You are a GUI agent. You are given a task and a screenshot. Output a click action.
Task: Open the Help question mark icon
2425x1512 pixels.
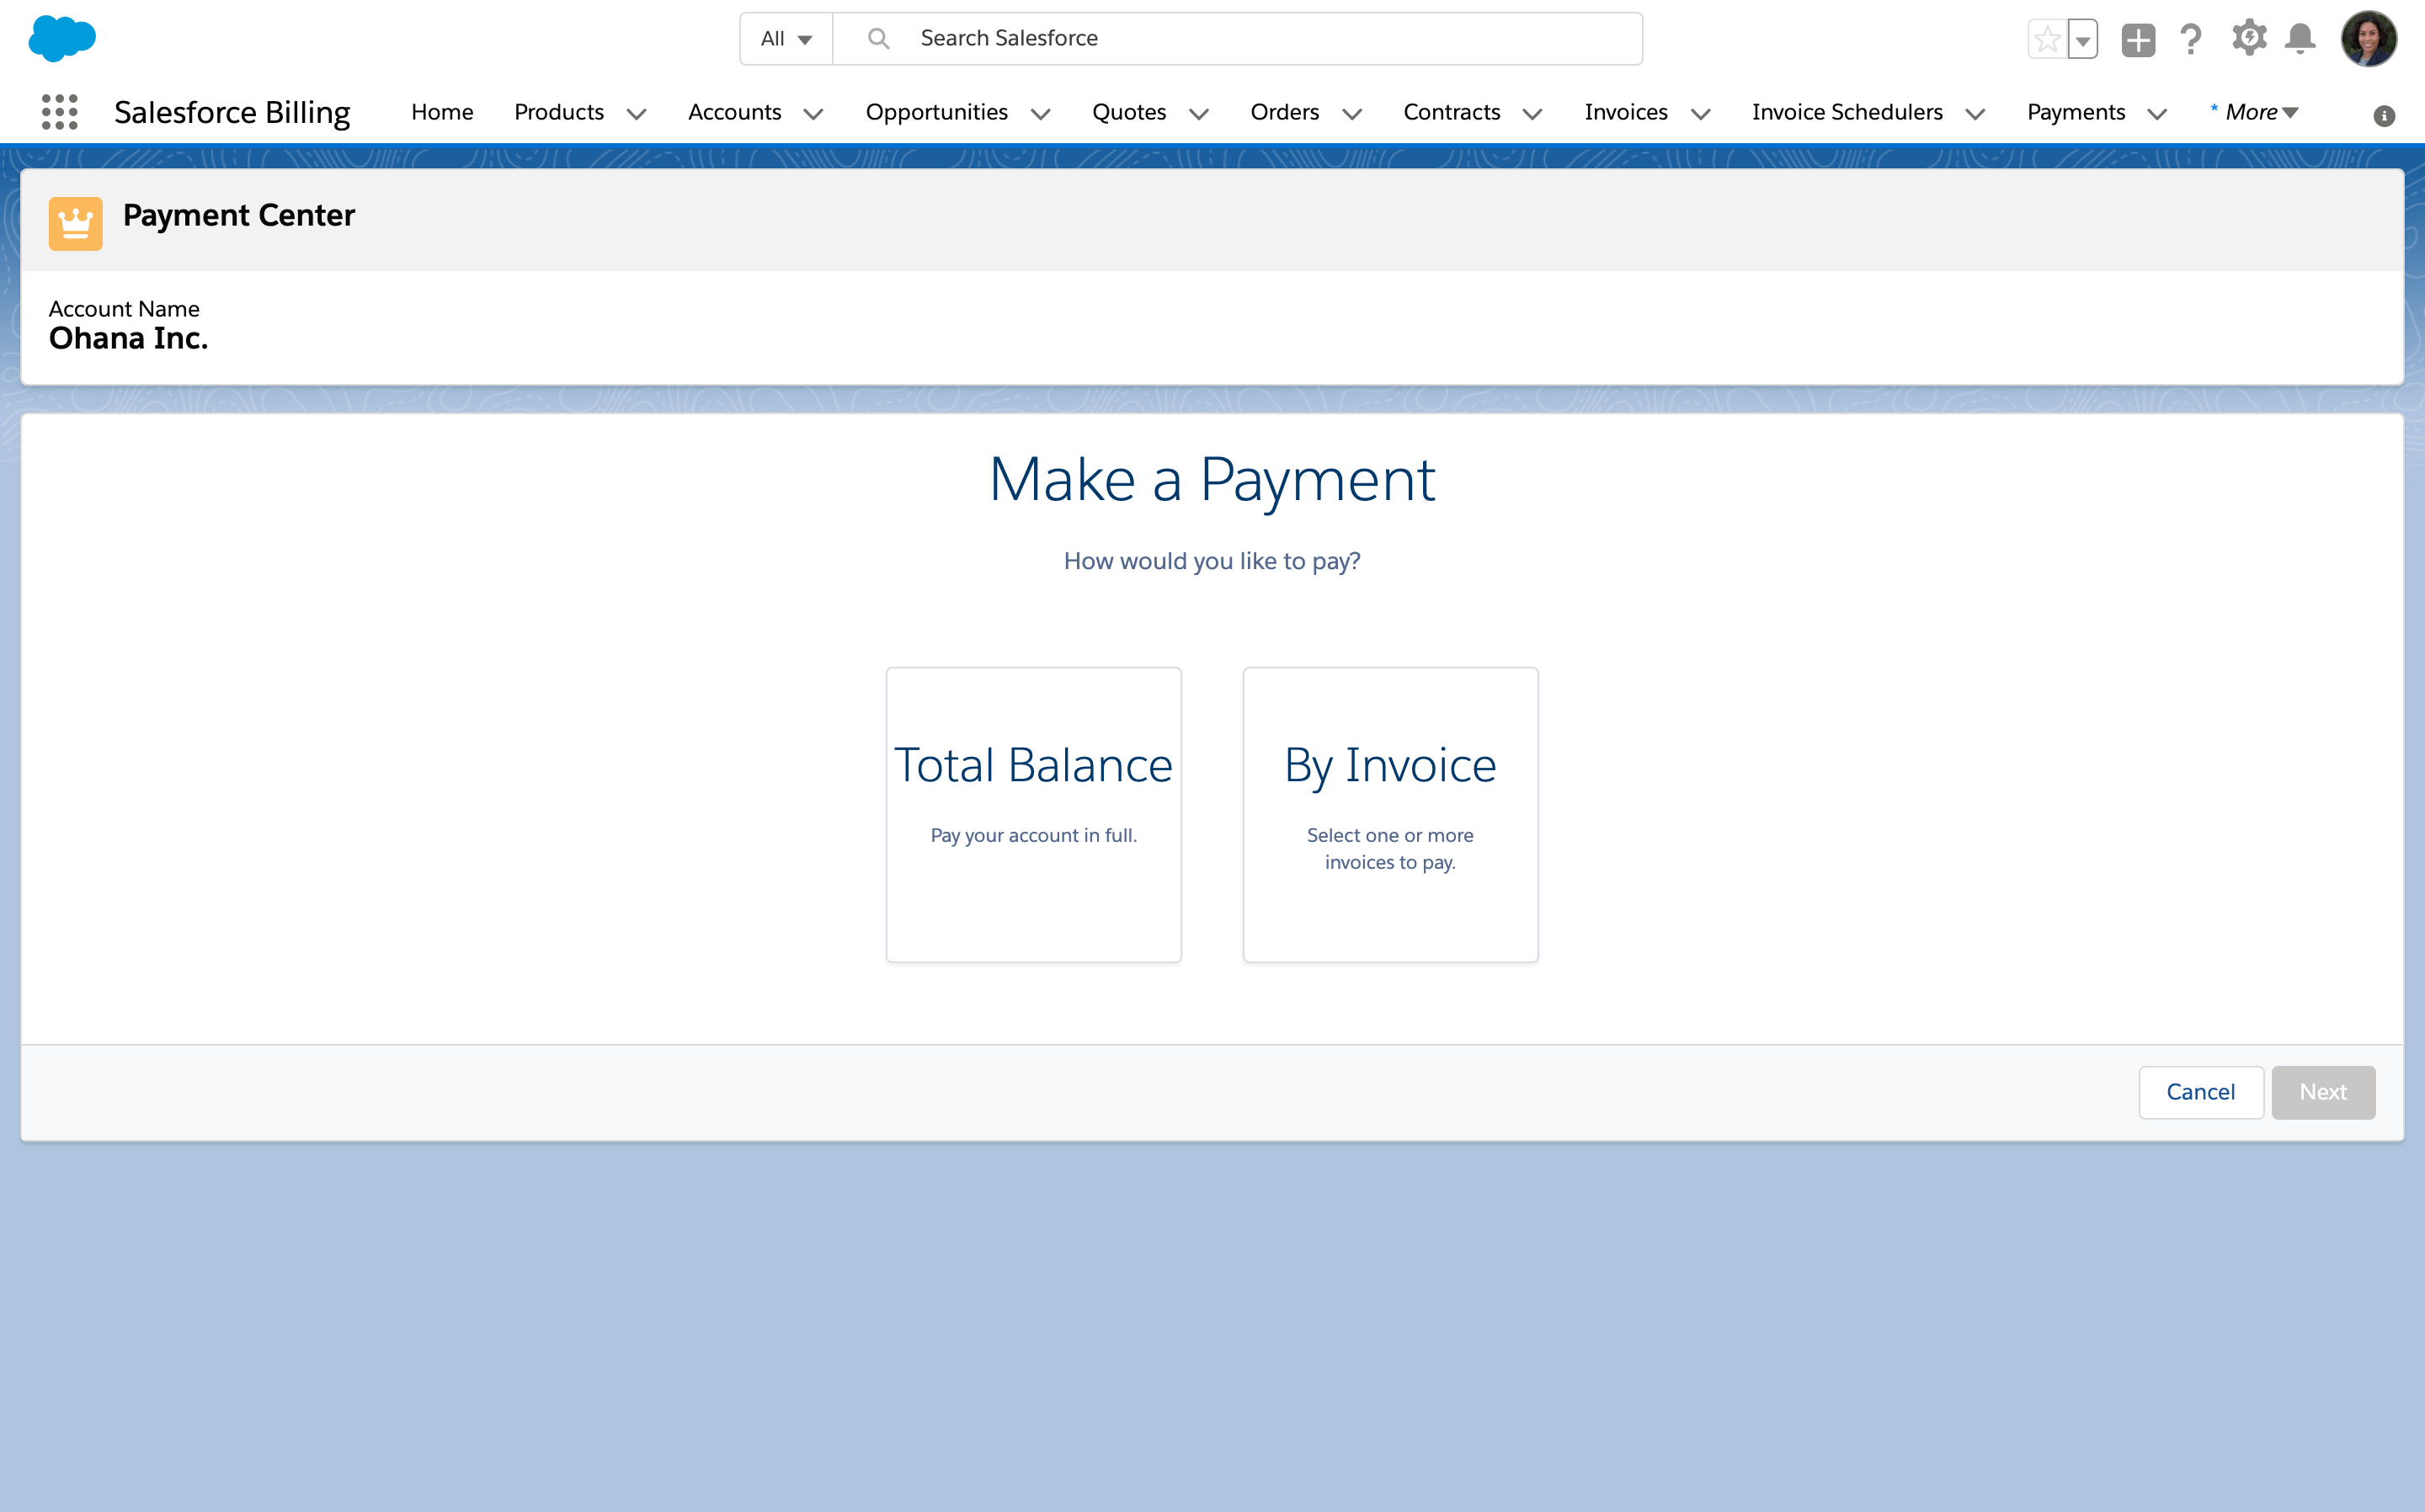(2190, 40)
